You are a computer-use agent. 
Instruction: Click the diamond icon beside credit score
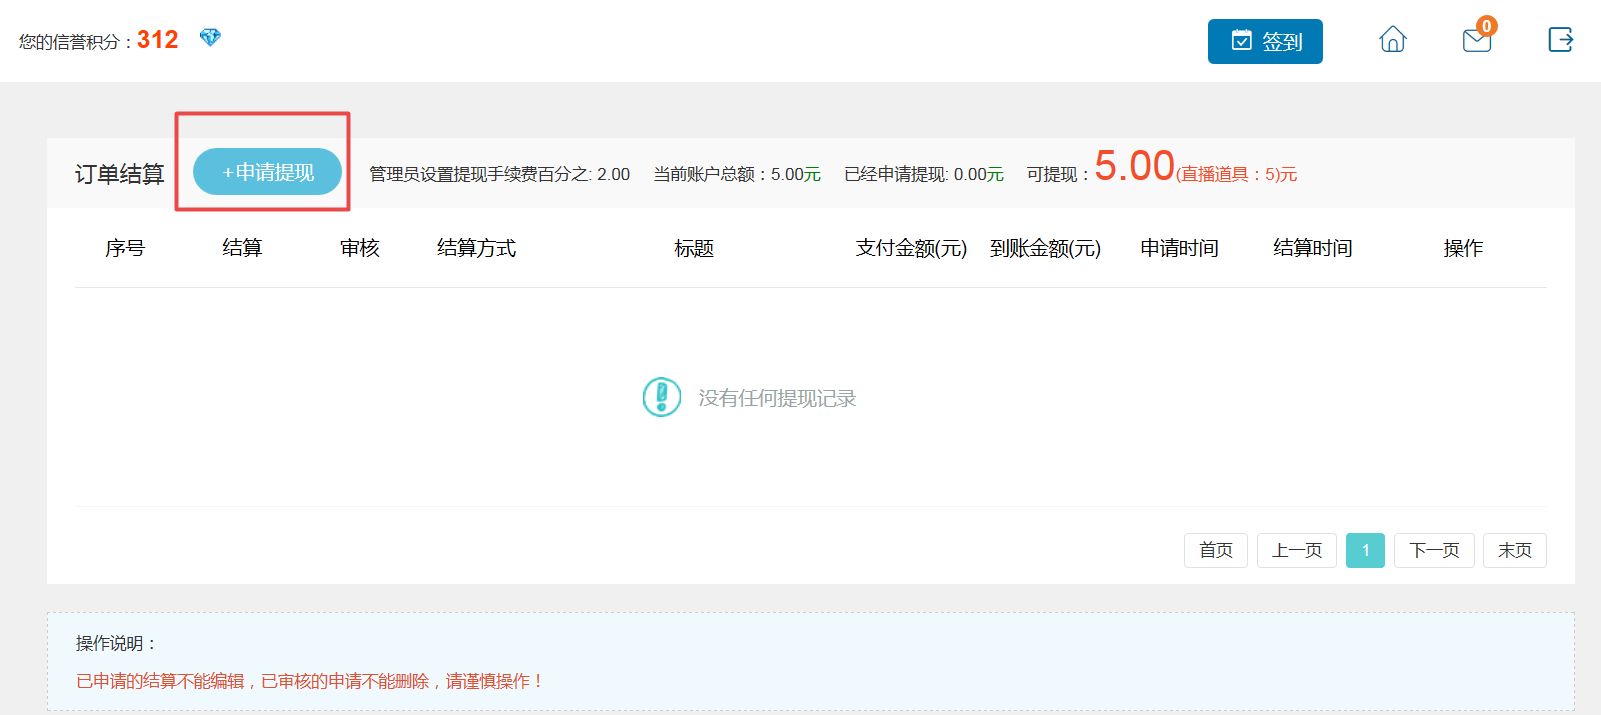coord(210,37)
